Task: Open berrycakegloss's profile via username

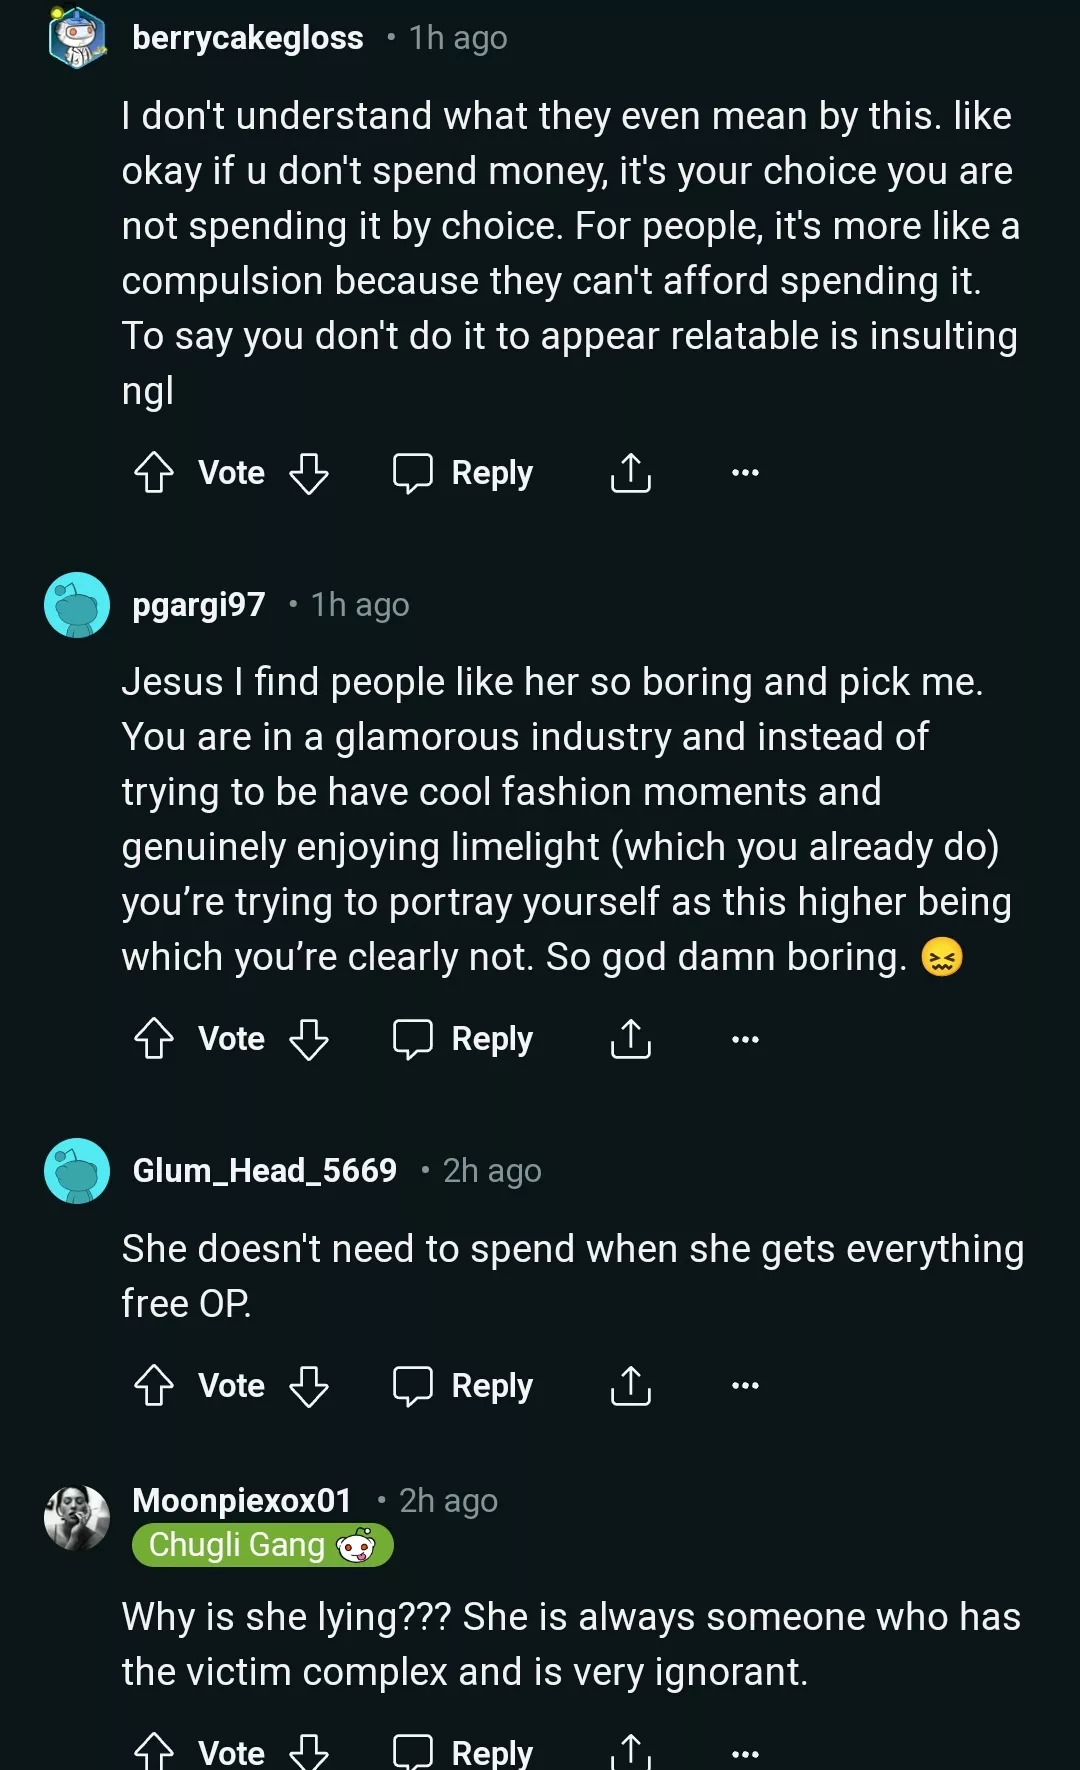Action: (x=248, y=38)
